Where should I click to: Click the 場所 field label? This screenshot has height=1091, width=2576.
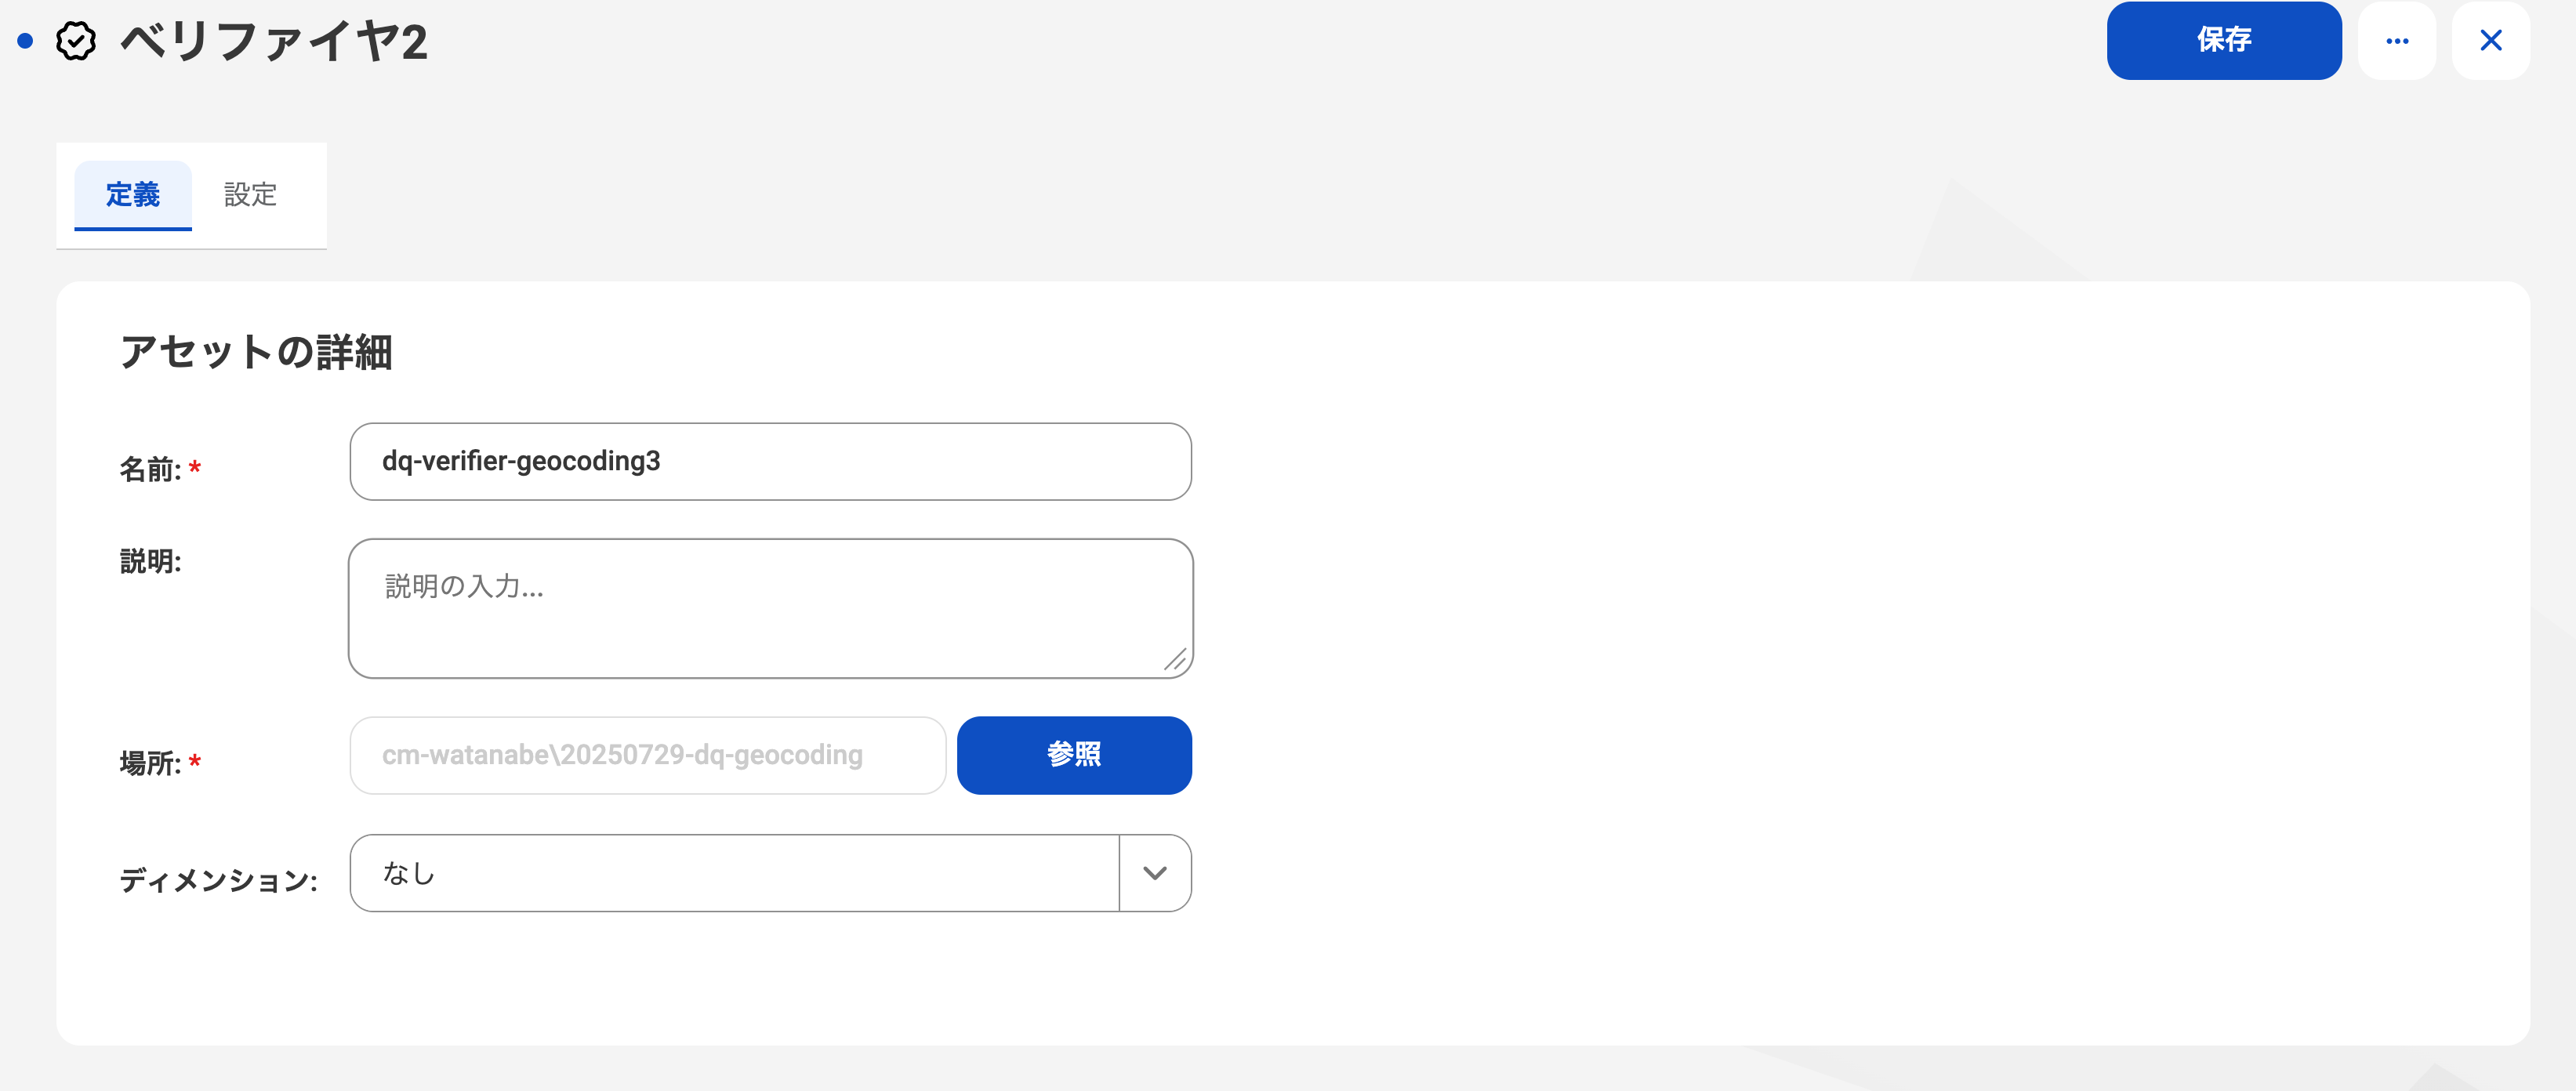pos(150,763)
